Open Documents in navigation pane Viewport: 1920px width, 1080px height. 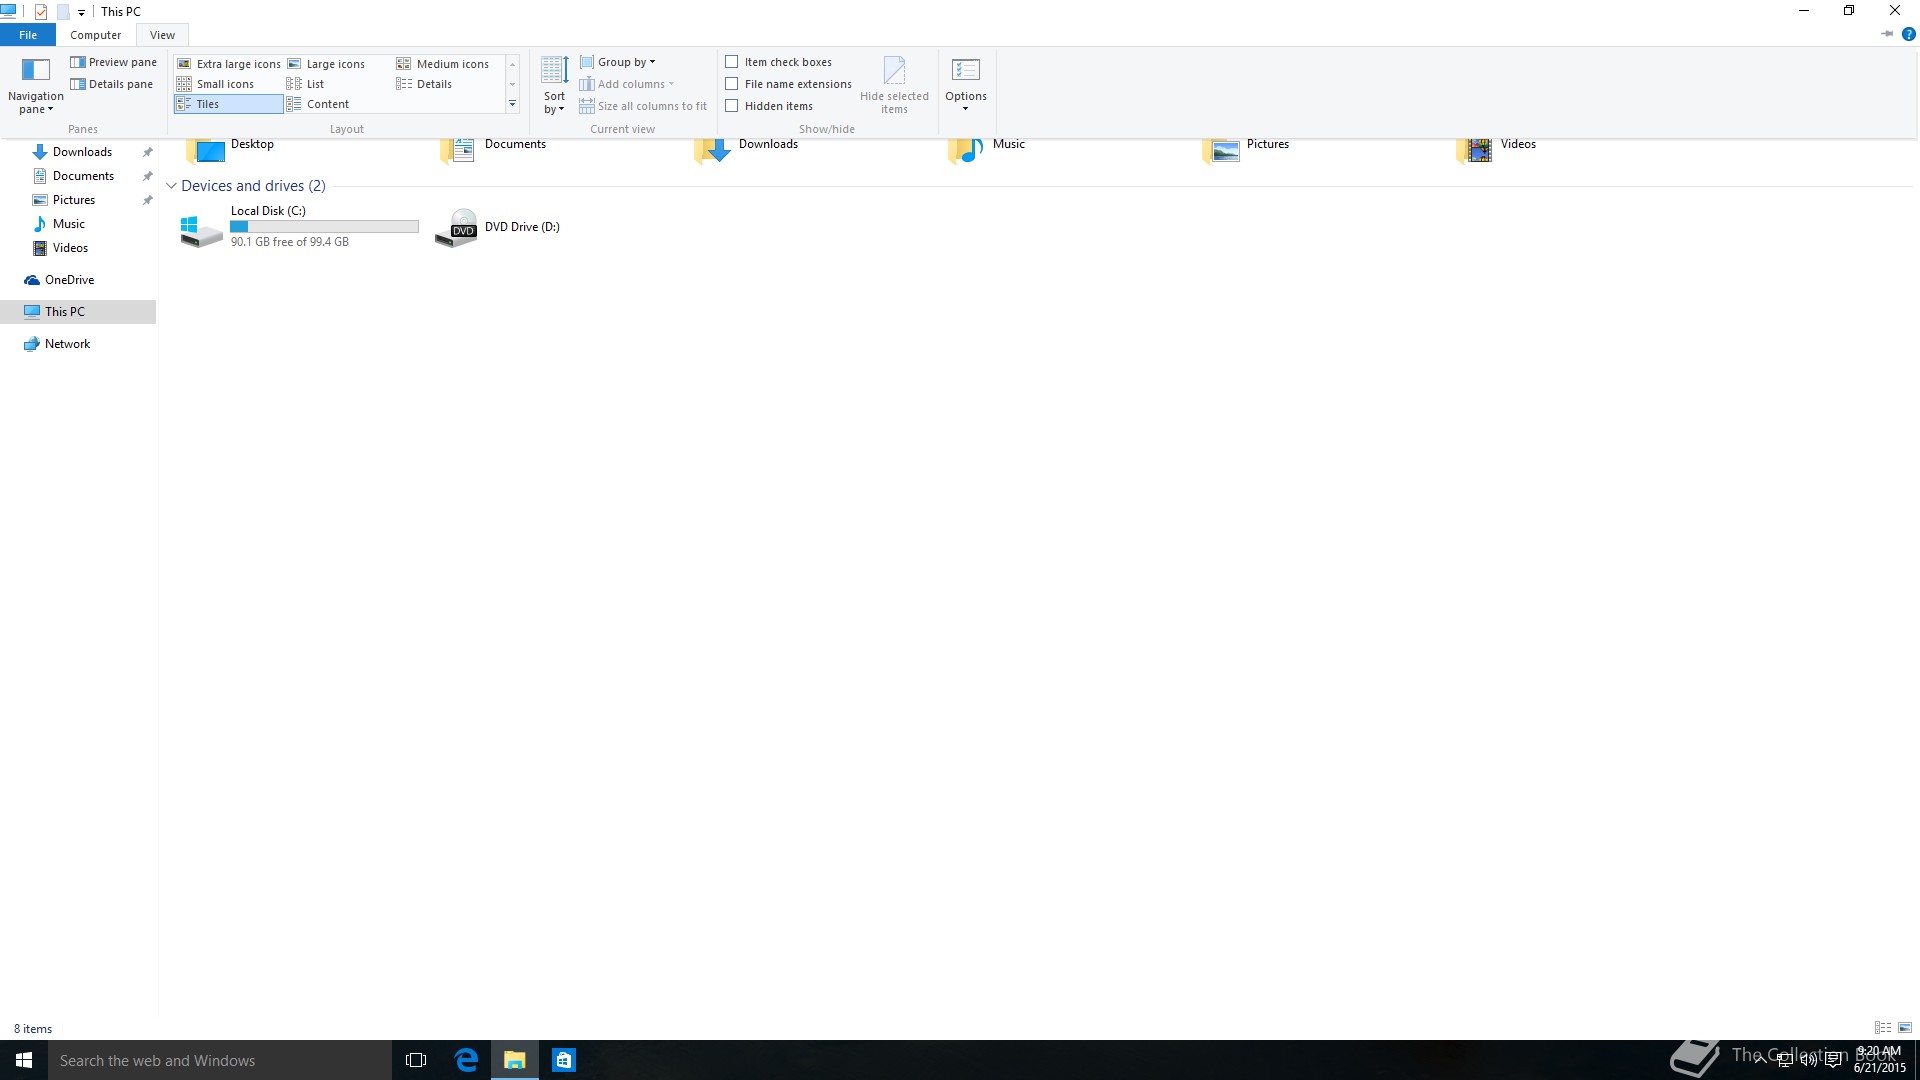coord(83,176)
